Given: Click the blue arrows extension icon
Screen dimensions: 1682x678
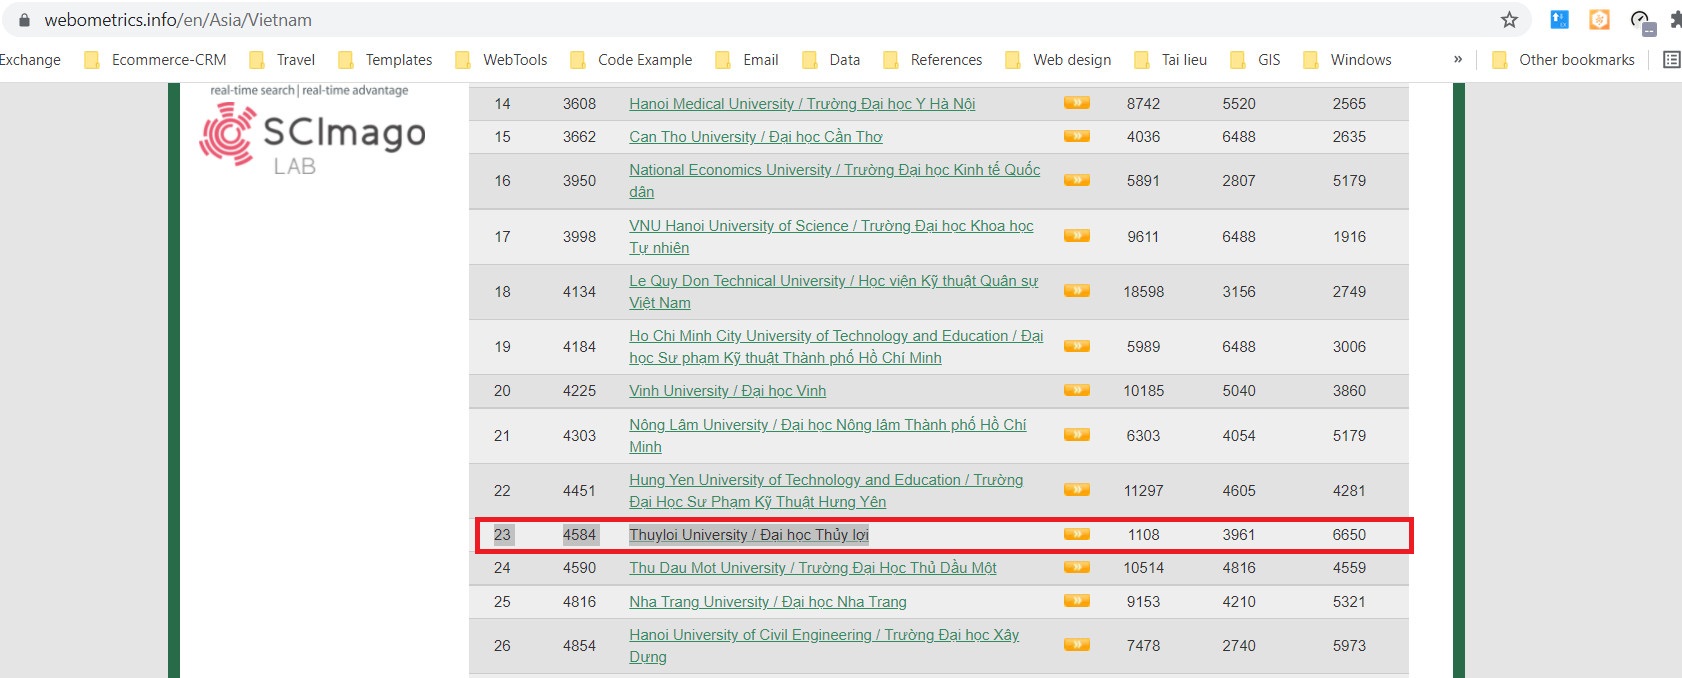Looking at the screenshot, I should 1559,20.
